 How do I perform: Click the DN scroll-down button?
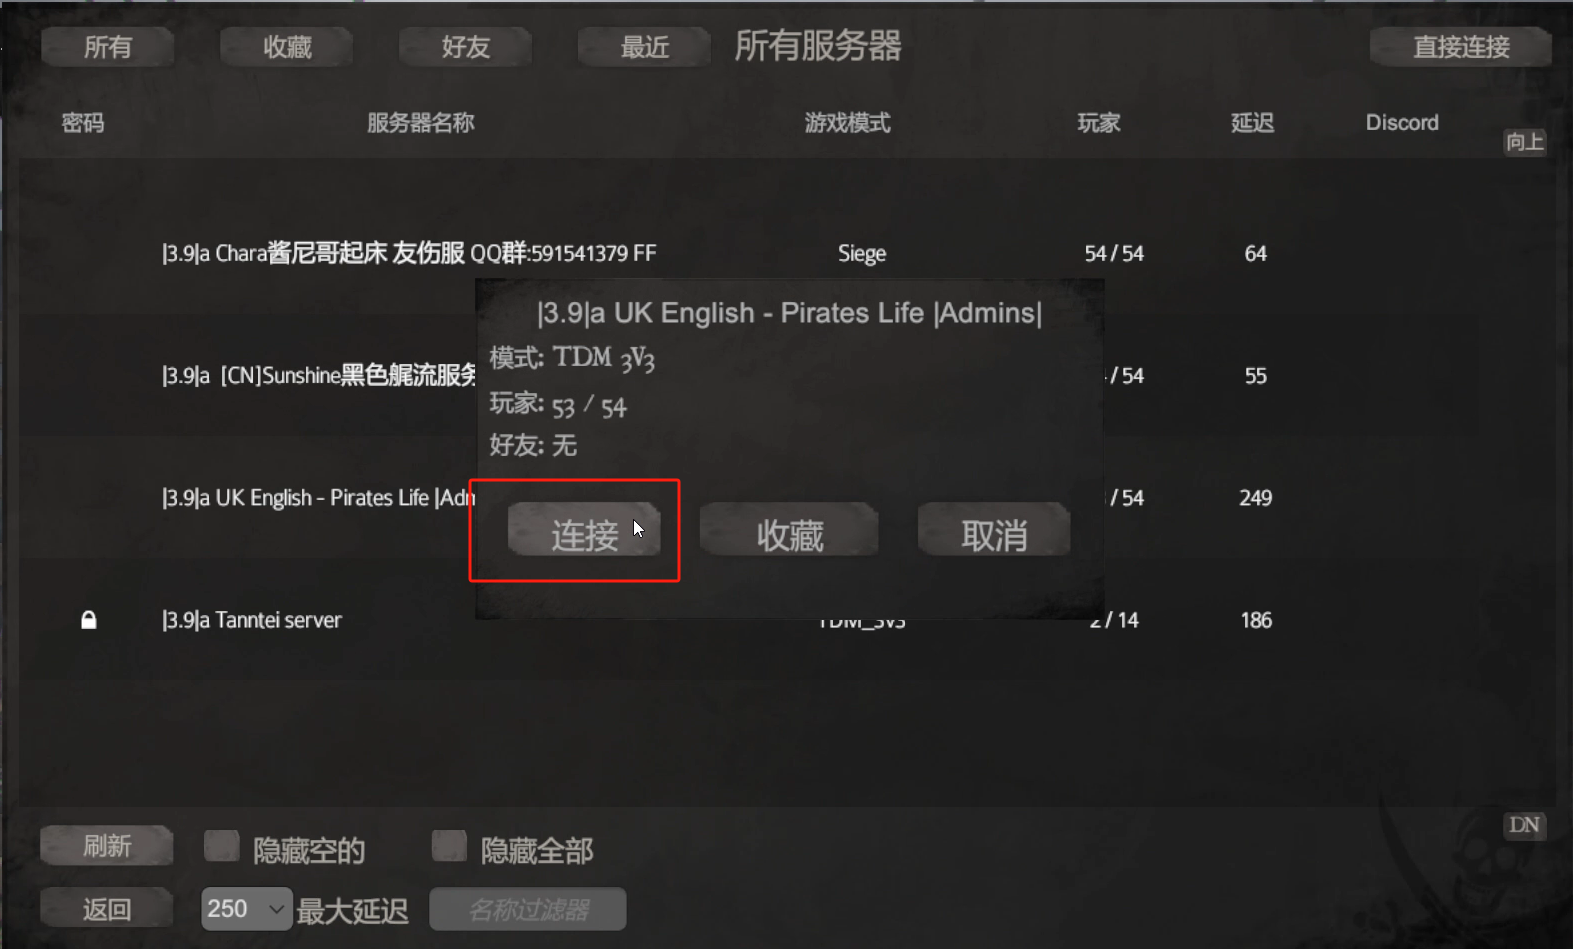click(x=1525, y=825)
